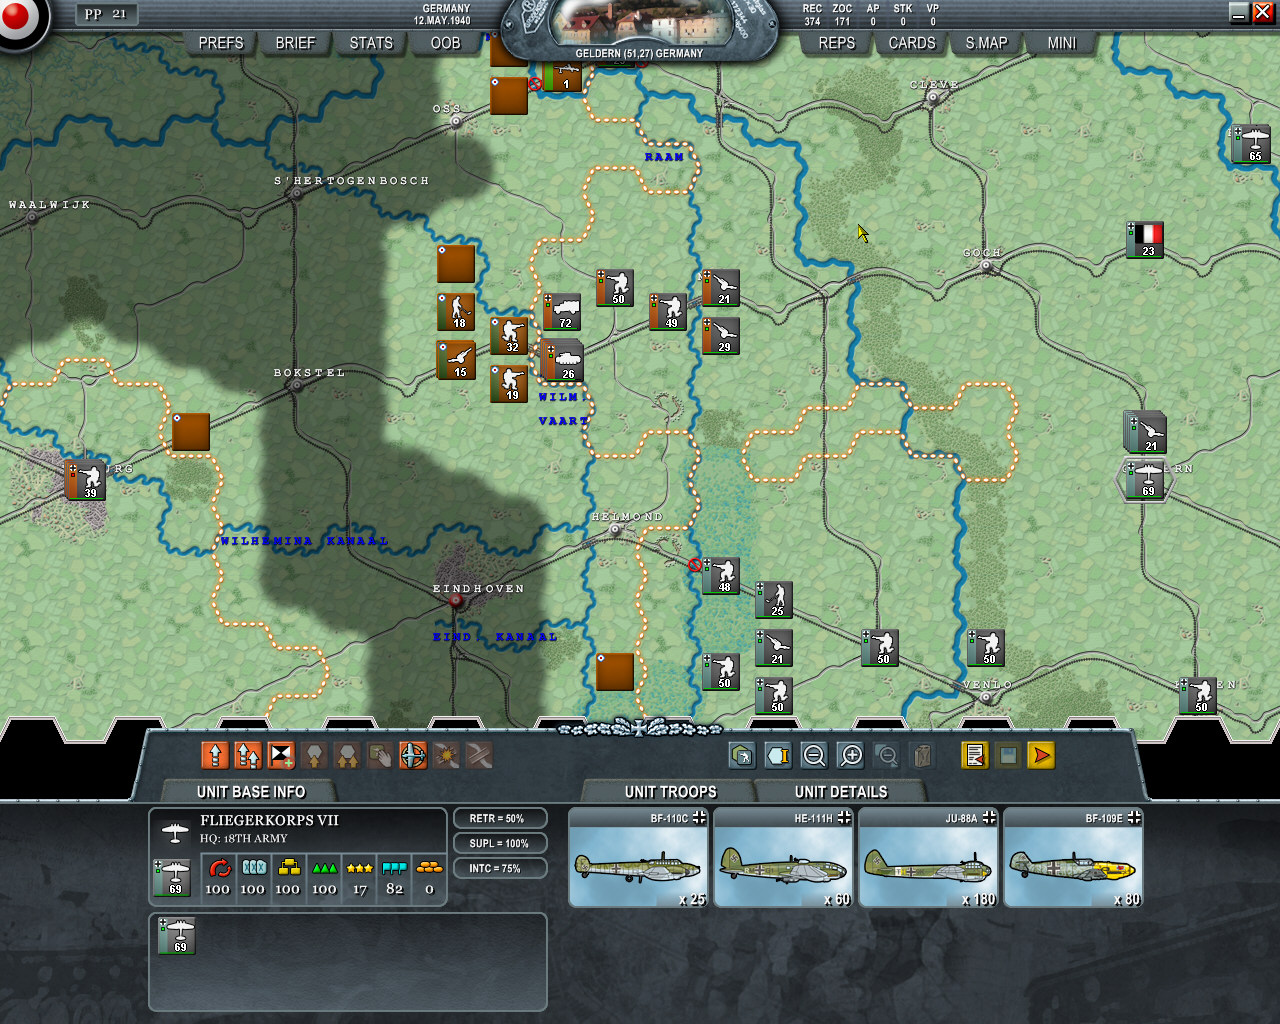Zoom out the map with minus magnifier
The height and width of the screenshot is (1024, 1280).
tap(814, 755)
